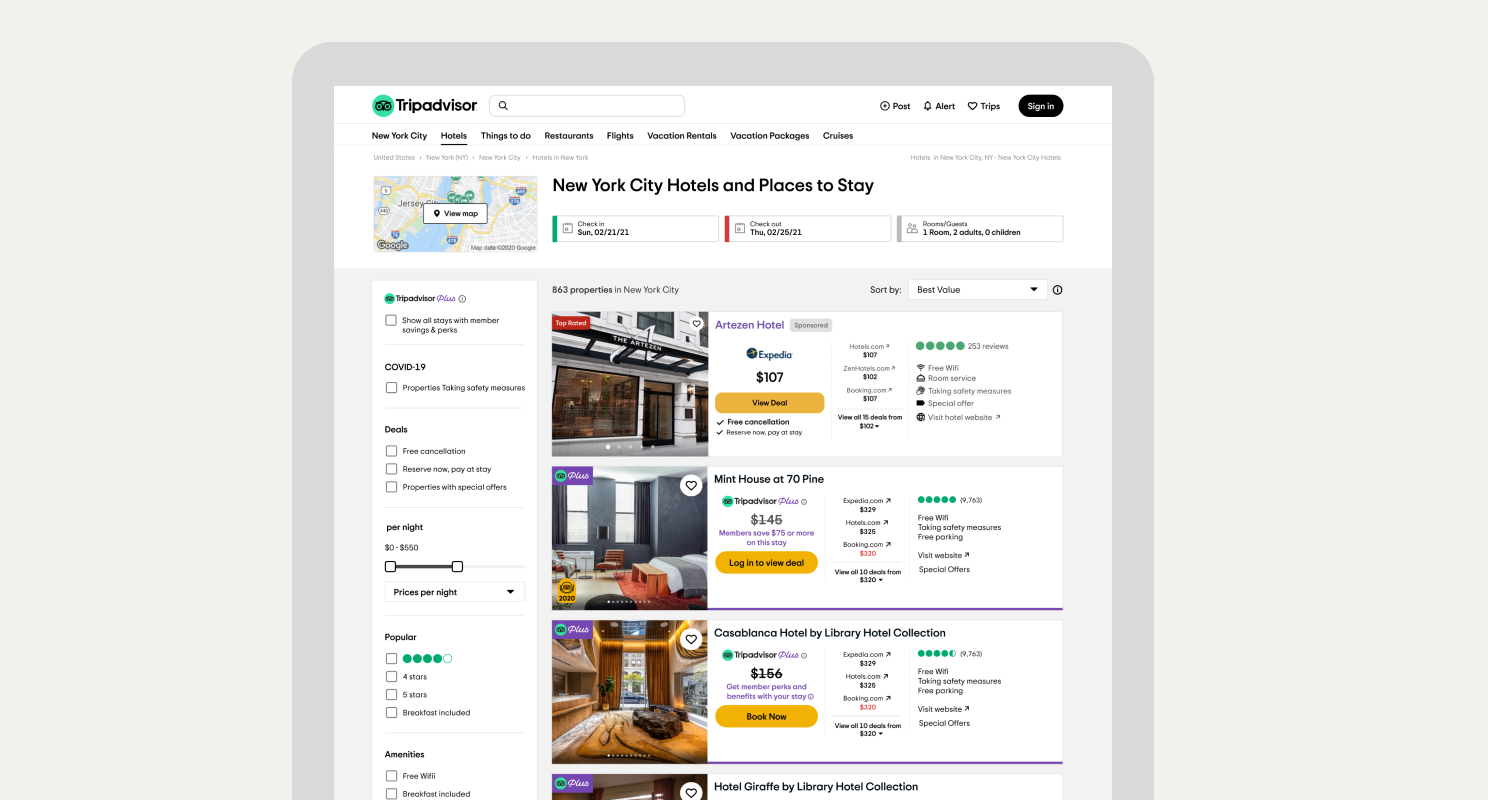Open the Sort by Best Value dropdown
This screenshot has width=1488, height=800.
point(977,290)
